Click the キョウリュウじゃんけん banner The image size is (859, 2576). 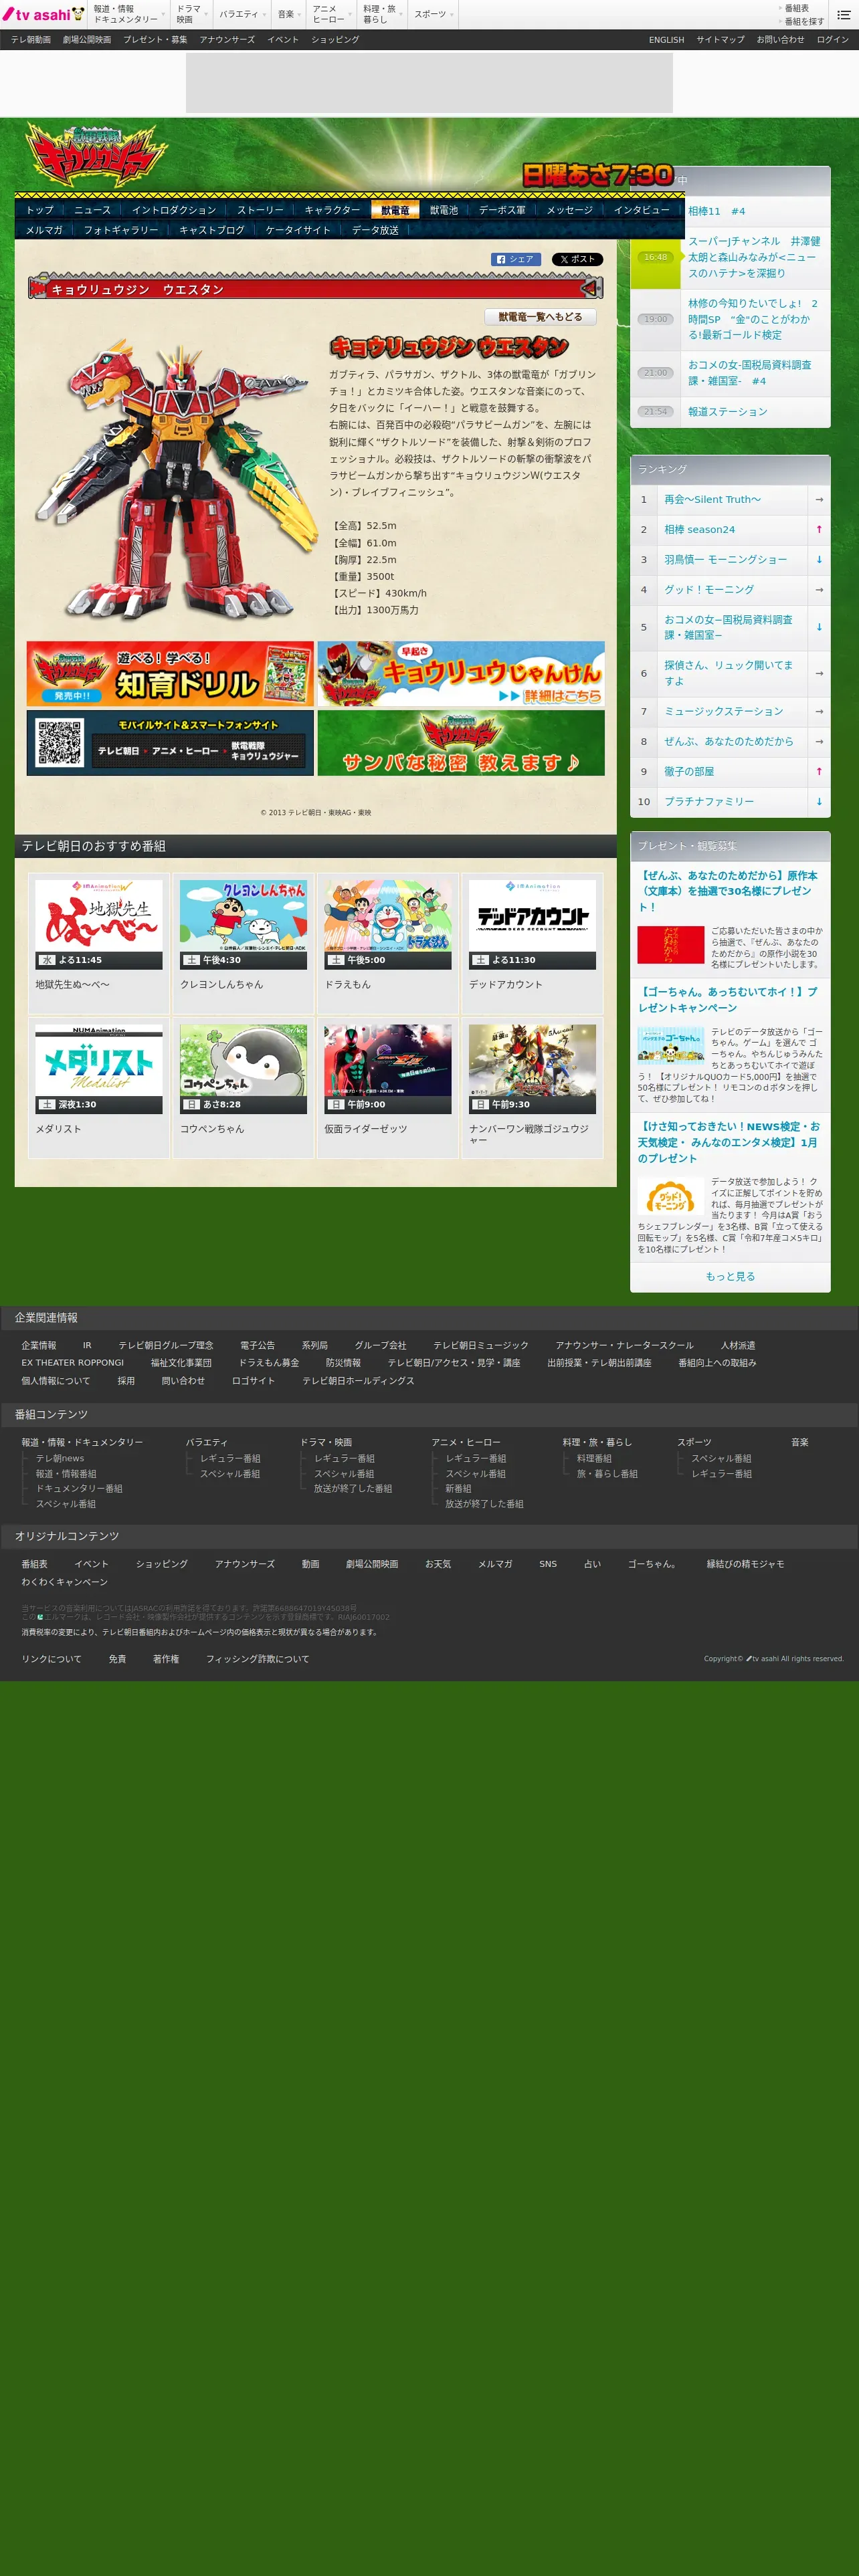(x=461, y=674)
